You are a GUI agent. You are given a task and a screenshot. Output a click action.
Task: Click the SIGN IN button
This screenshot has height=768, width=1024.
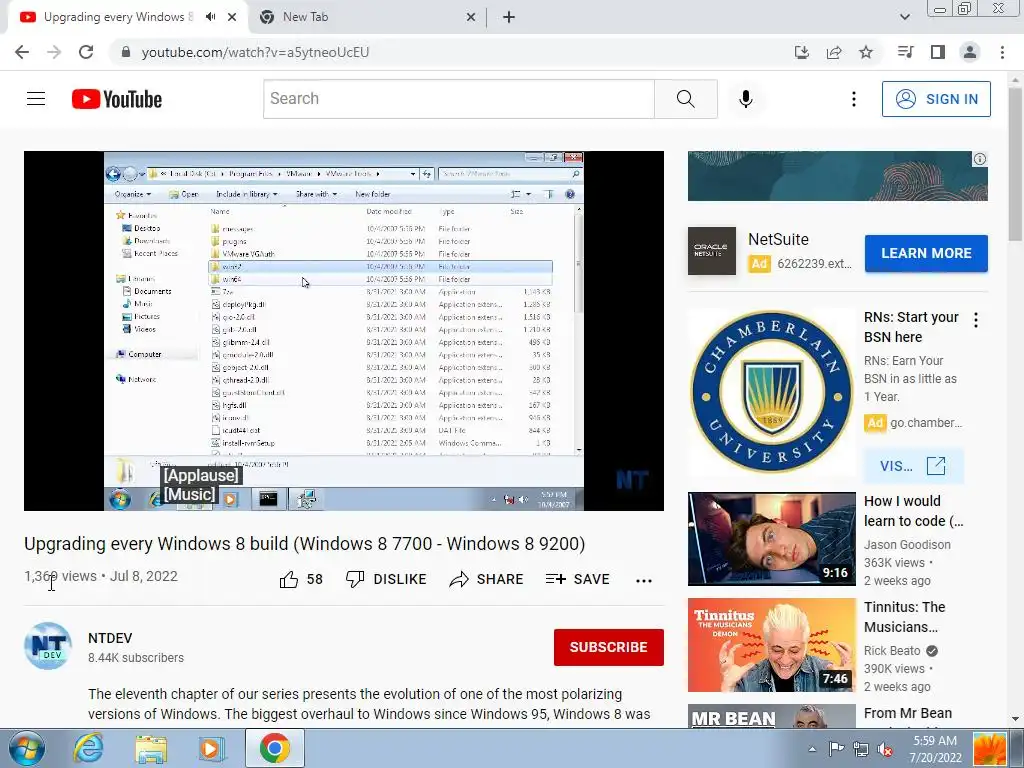pyautogui.click(x=936, y=99)
